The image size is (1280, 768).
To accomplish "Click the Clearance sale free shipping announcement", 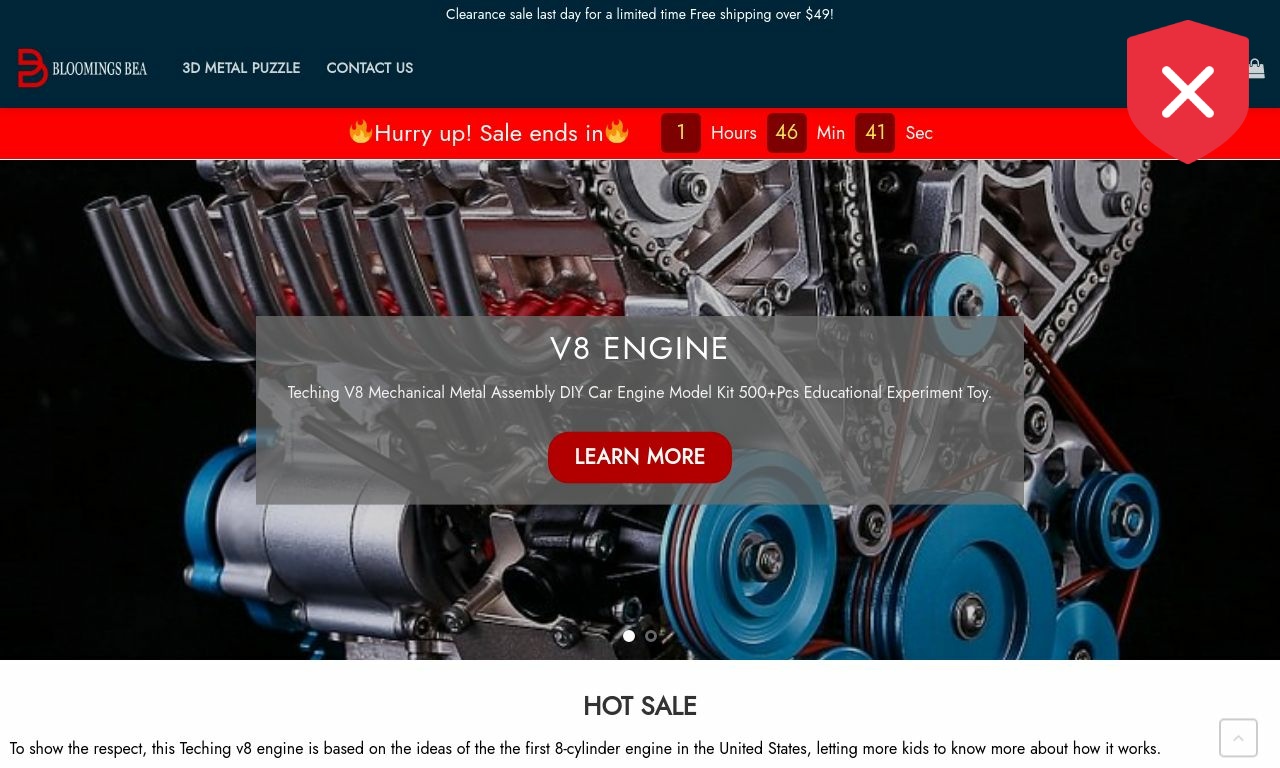I will point(640,14).
